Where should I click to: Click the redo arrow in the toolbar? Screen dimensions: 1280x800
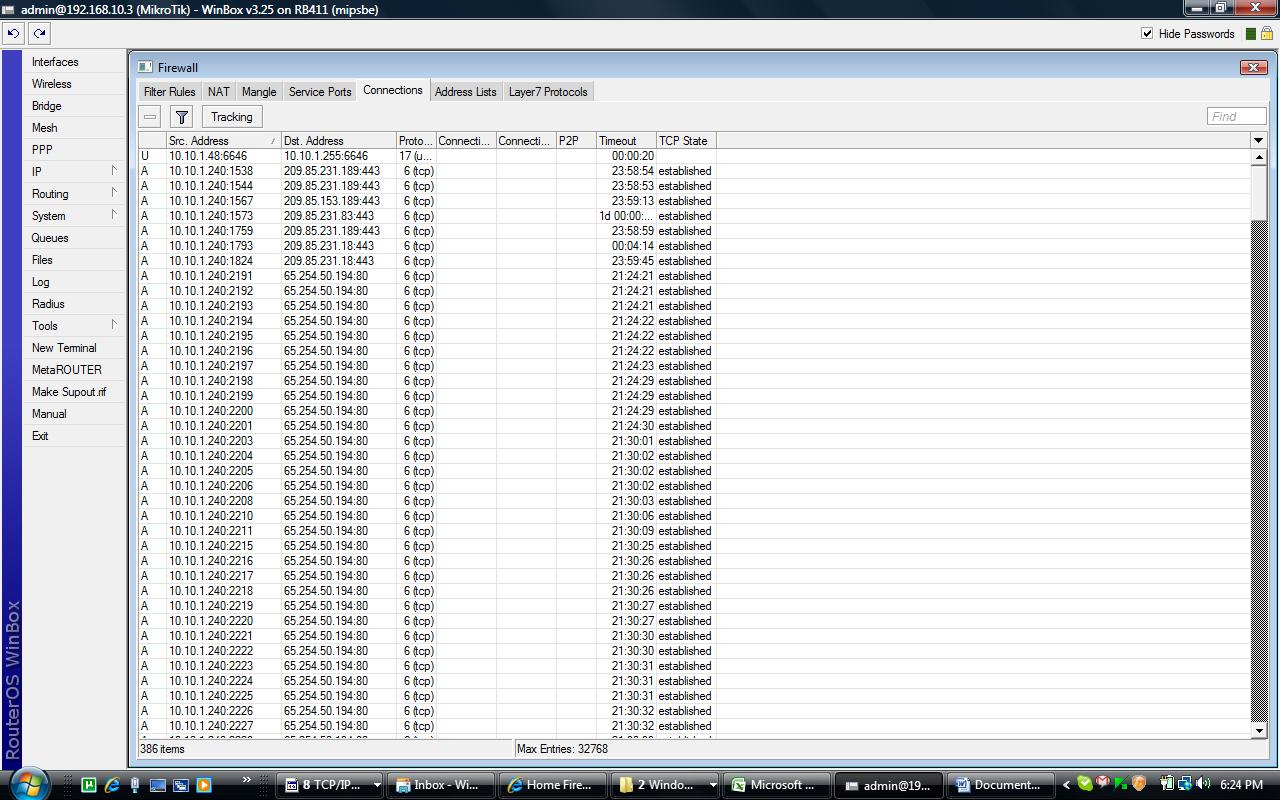click(x=38, y=33)
